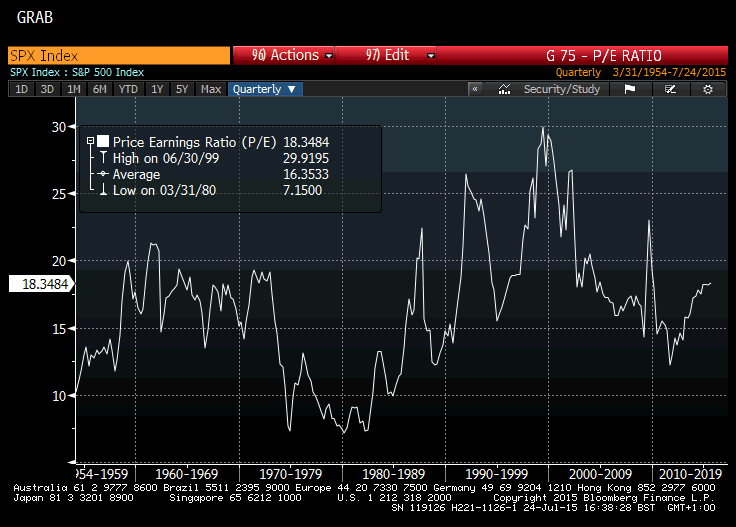
Task: Select the 3D range tab
Action: [47, 89]
